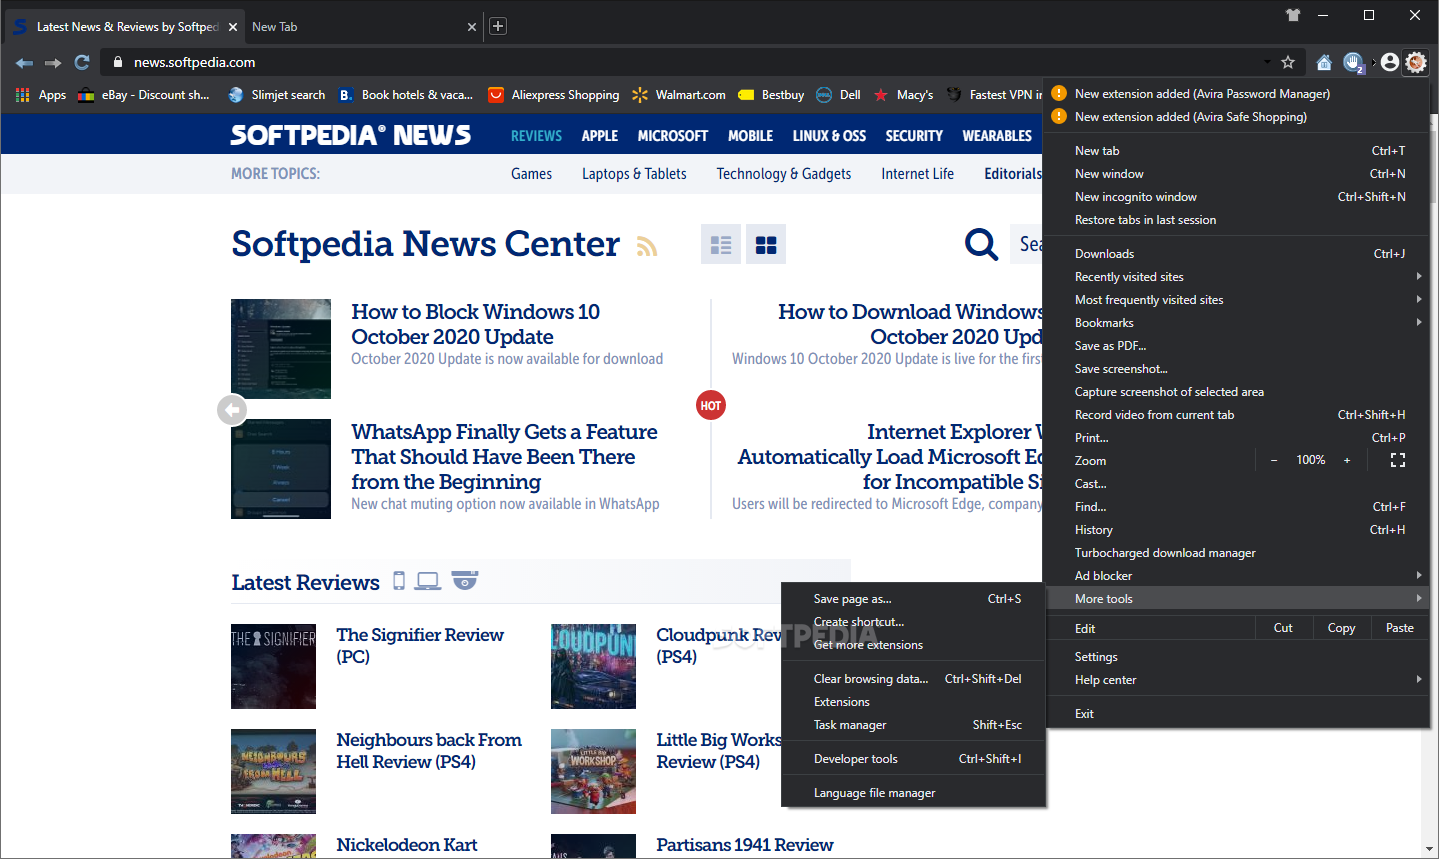Screen dimensions: 1439x859
Task: Select Downloads in the main menu
Action: (x=1236, y=254)
